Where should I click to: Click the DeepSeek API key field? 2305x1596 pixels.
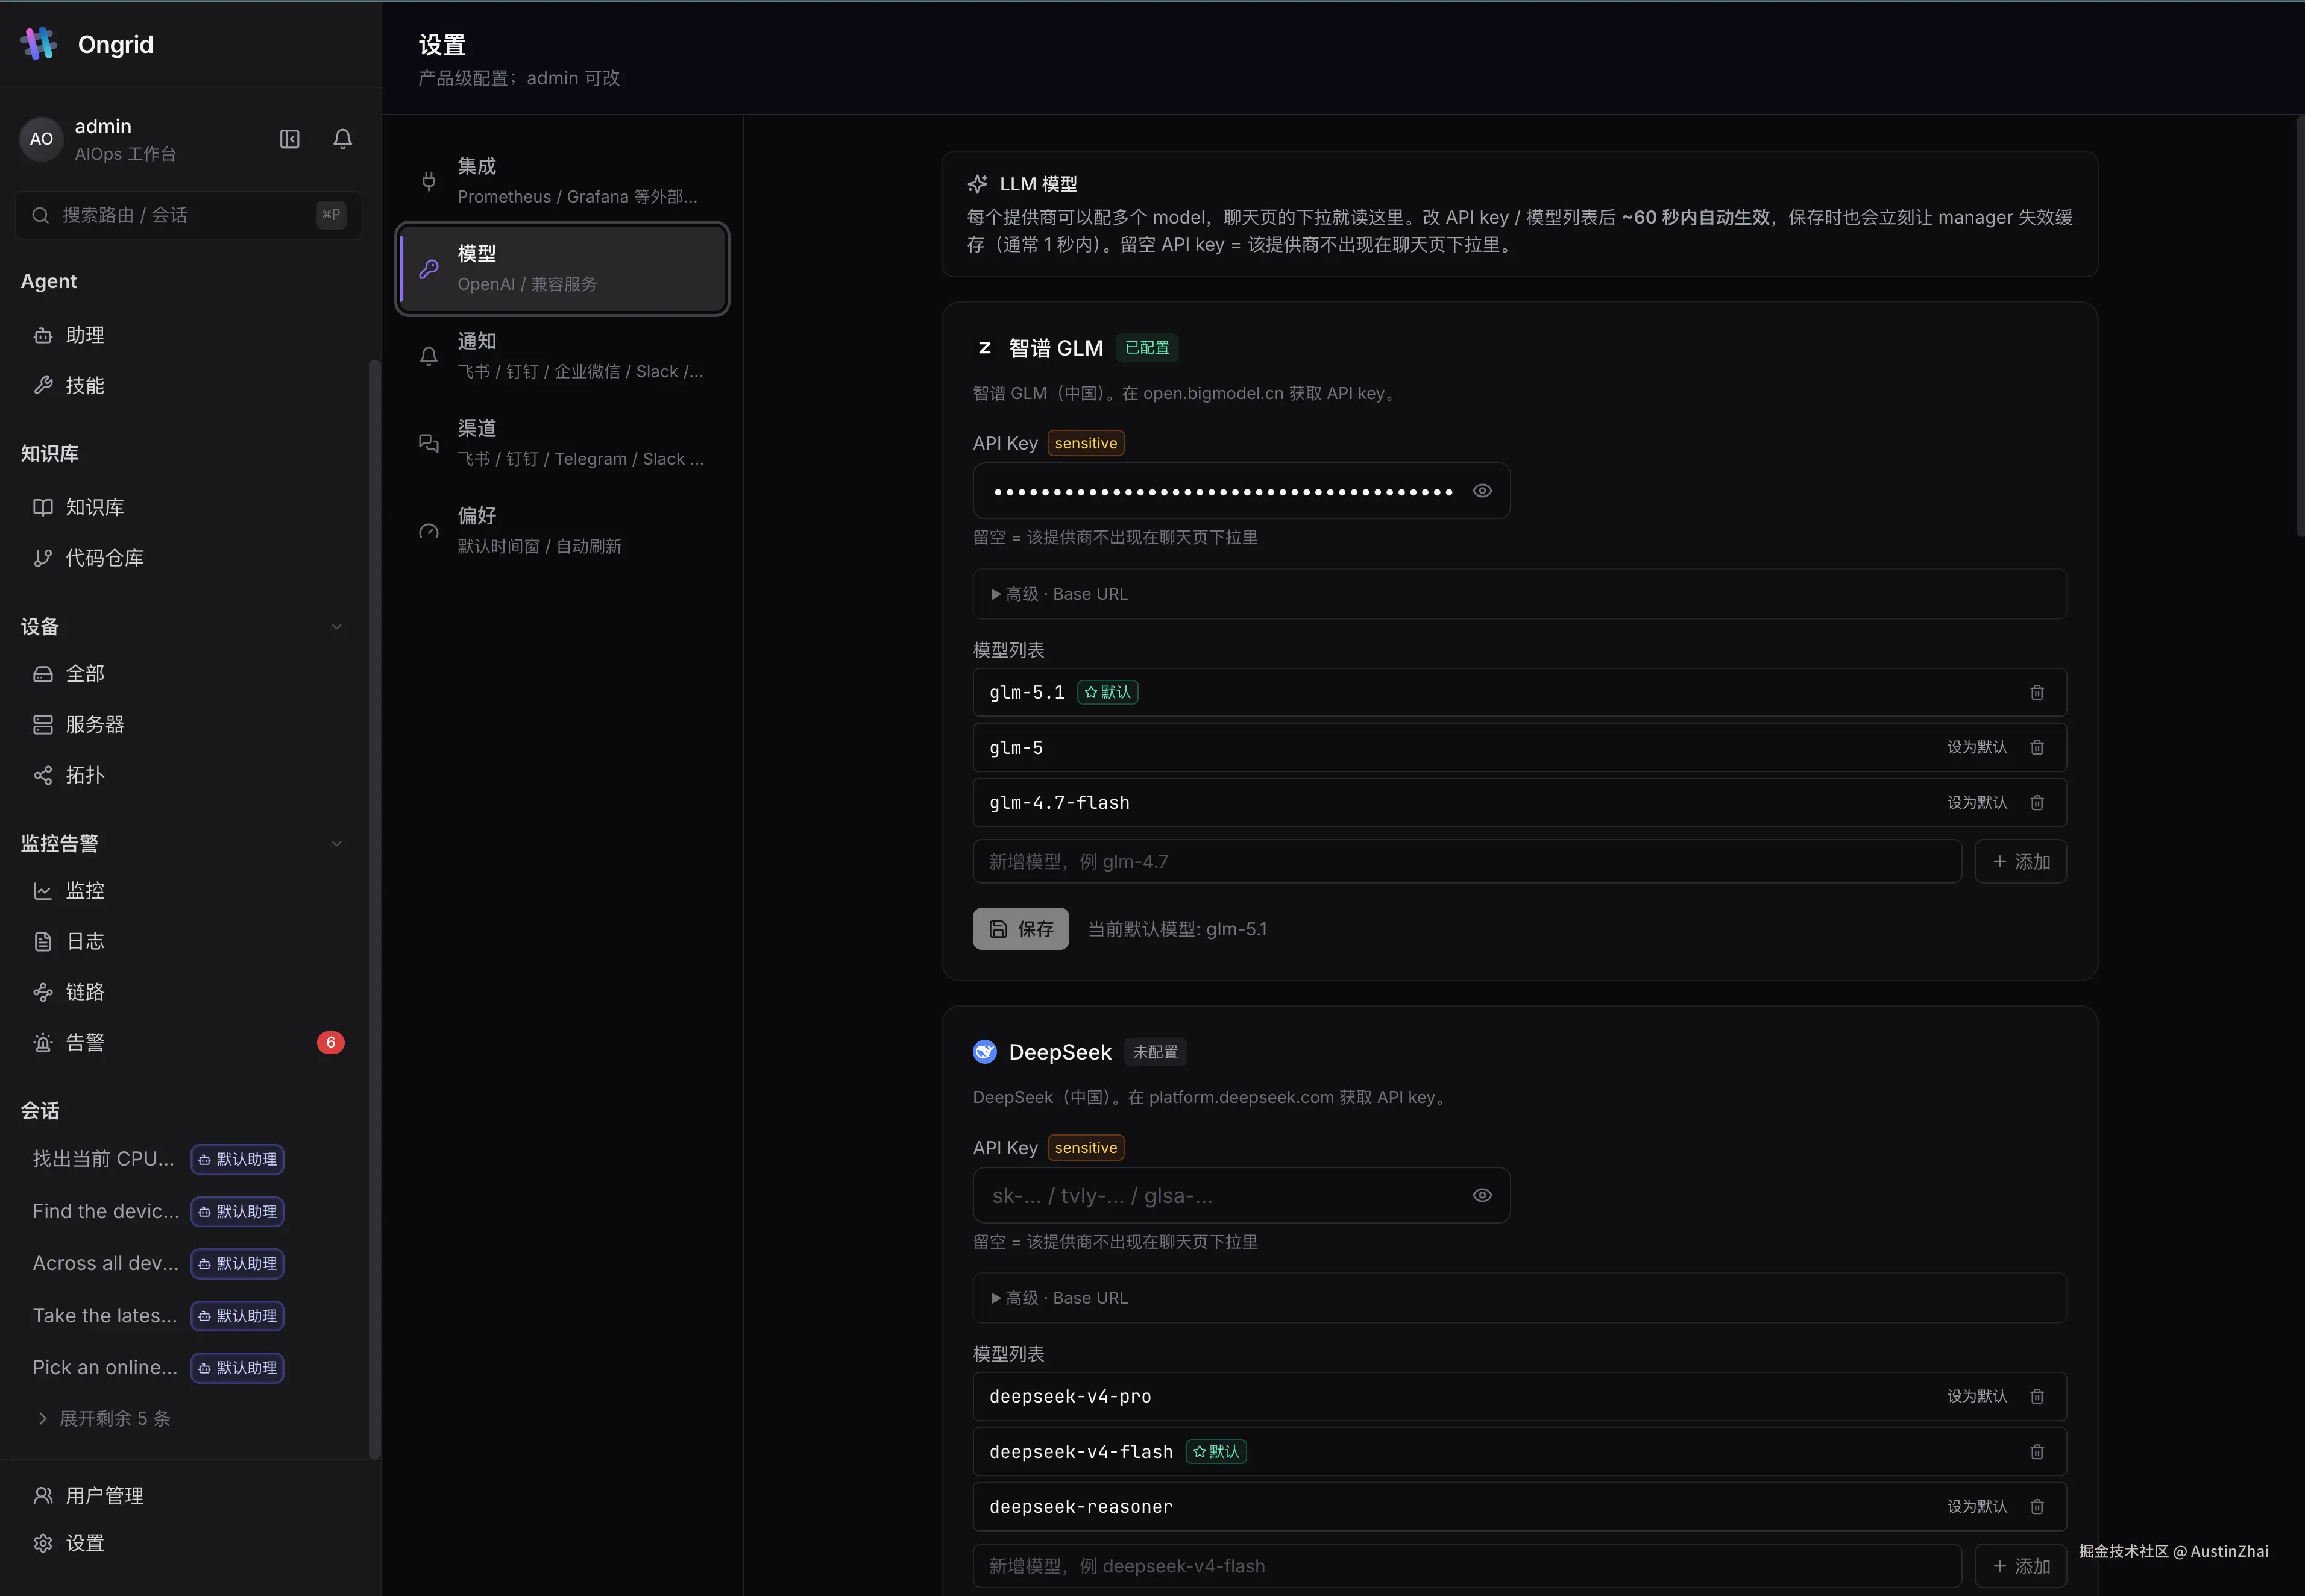point(1241,1195)
